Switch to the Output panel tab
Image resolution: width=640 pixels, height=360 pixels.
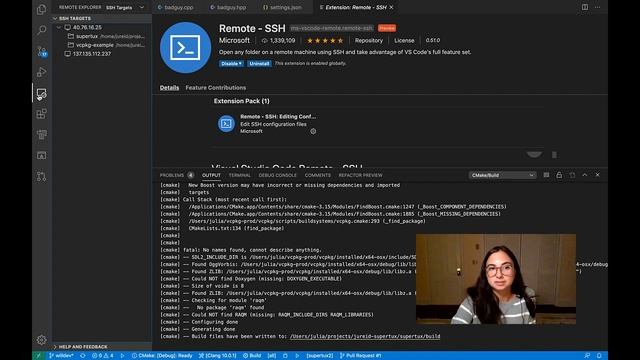211,175
